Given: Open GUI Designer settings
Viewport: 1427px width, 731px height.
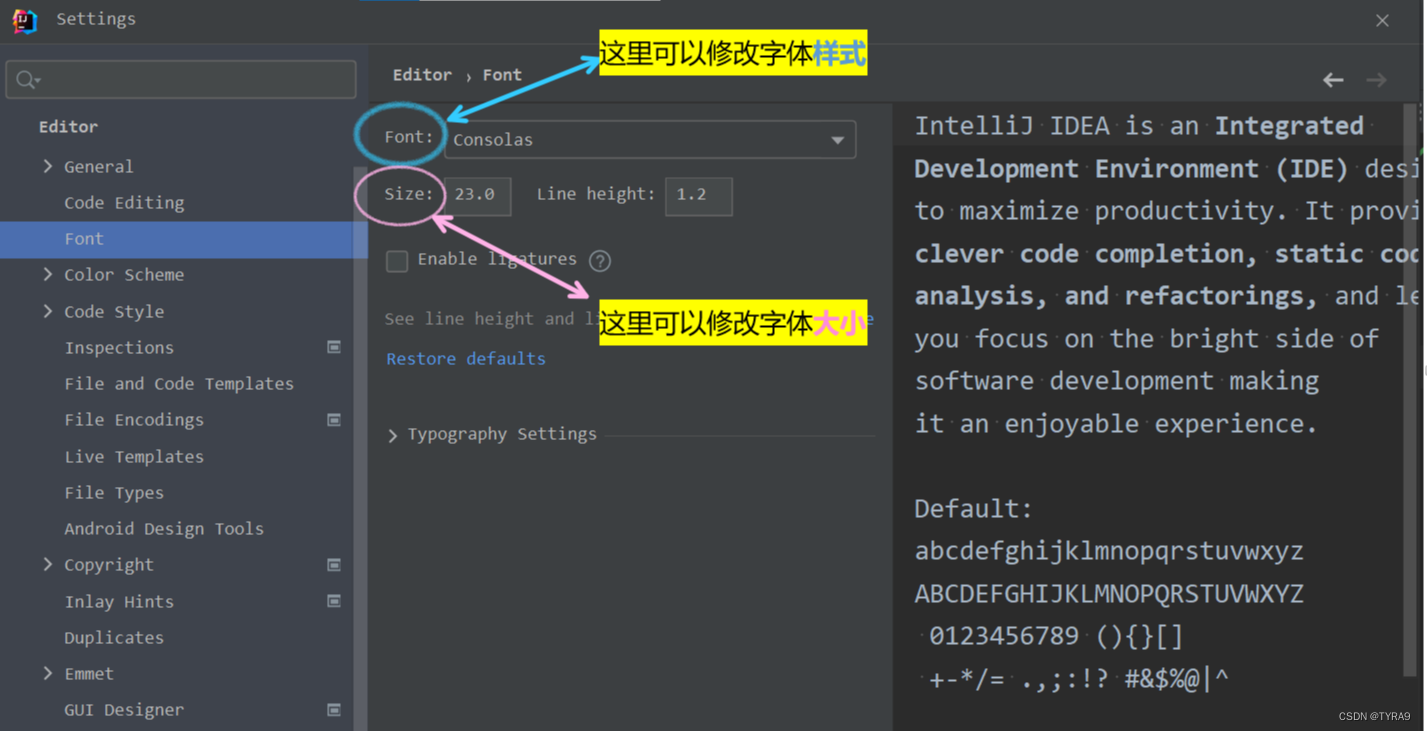Looking at the screenshot, I should point(124,710).
